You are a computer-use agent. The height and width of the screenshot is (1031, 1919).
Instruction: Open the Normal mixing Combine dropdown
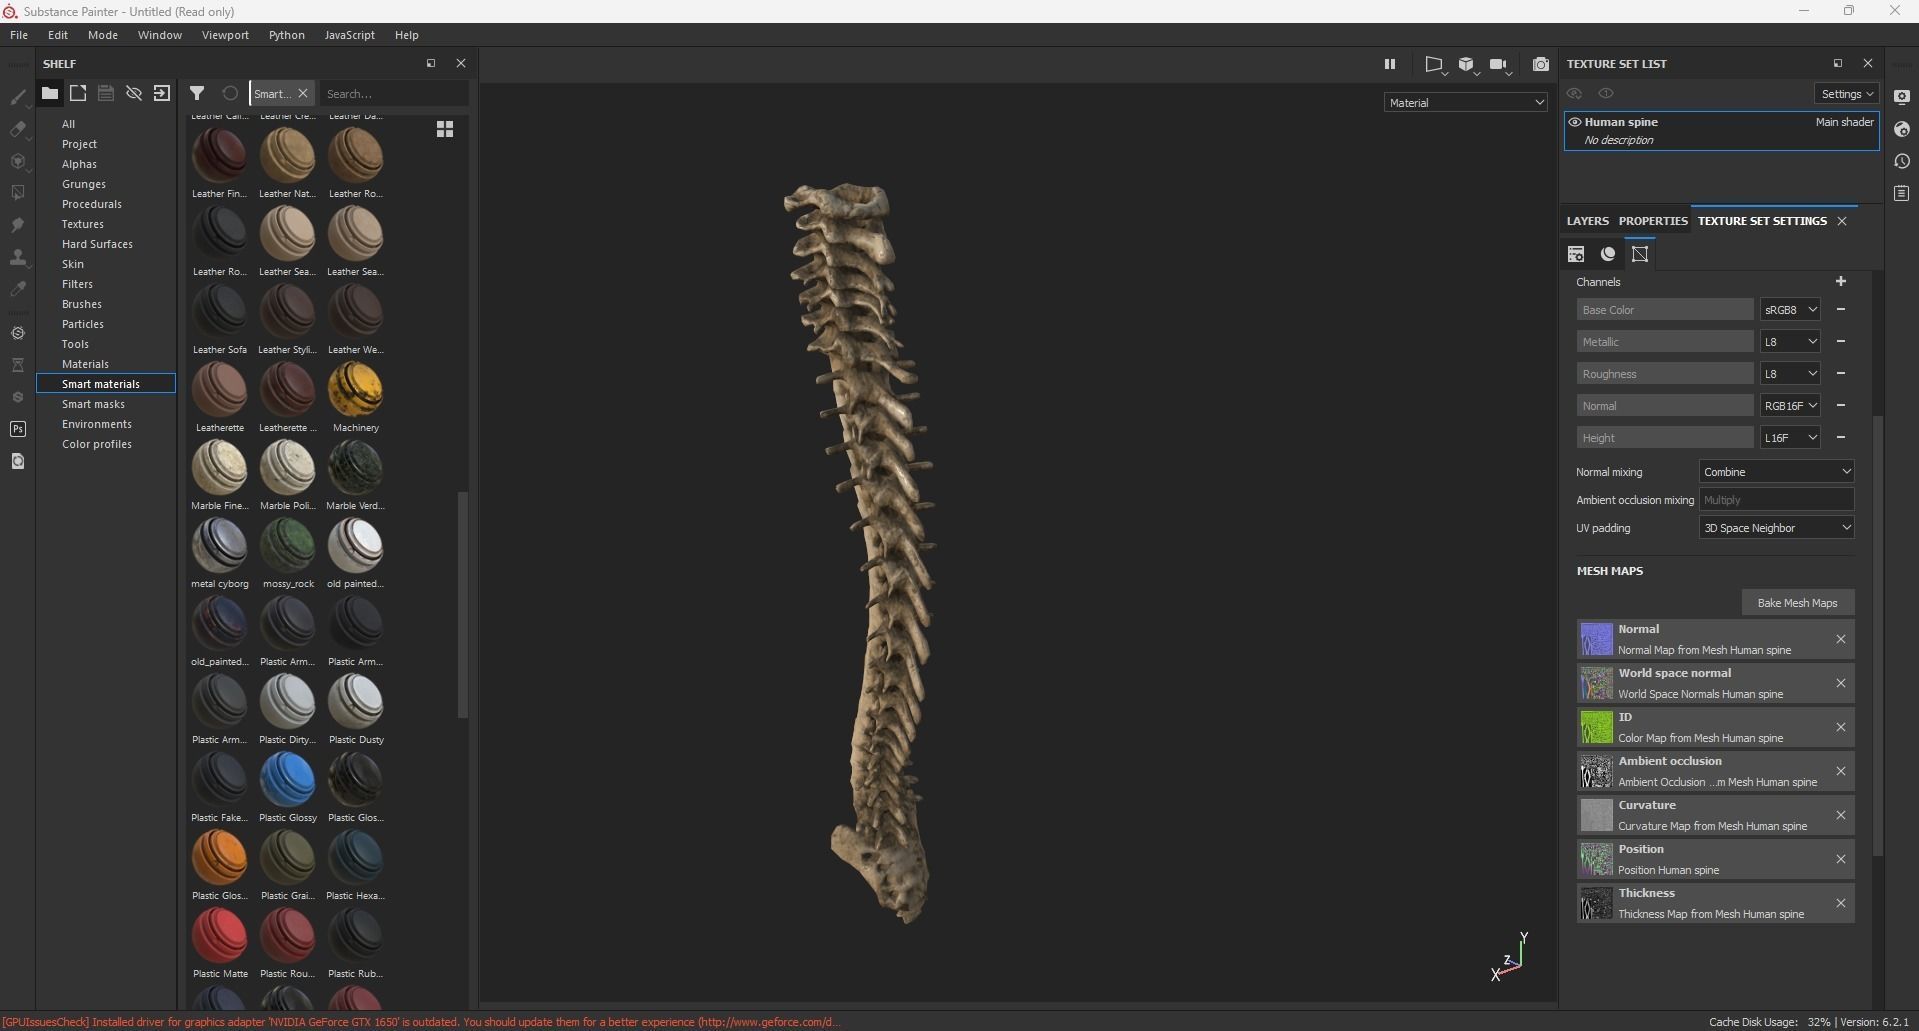1776,471
